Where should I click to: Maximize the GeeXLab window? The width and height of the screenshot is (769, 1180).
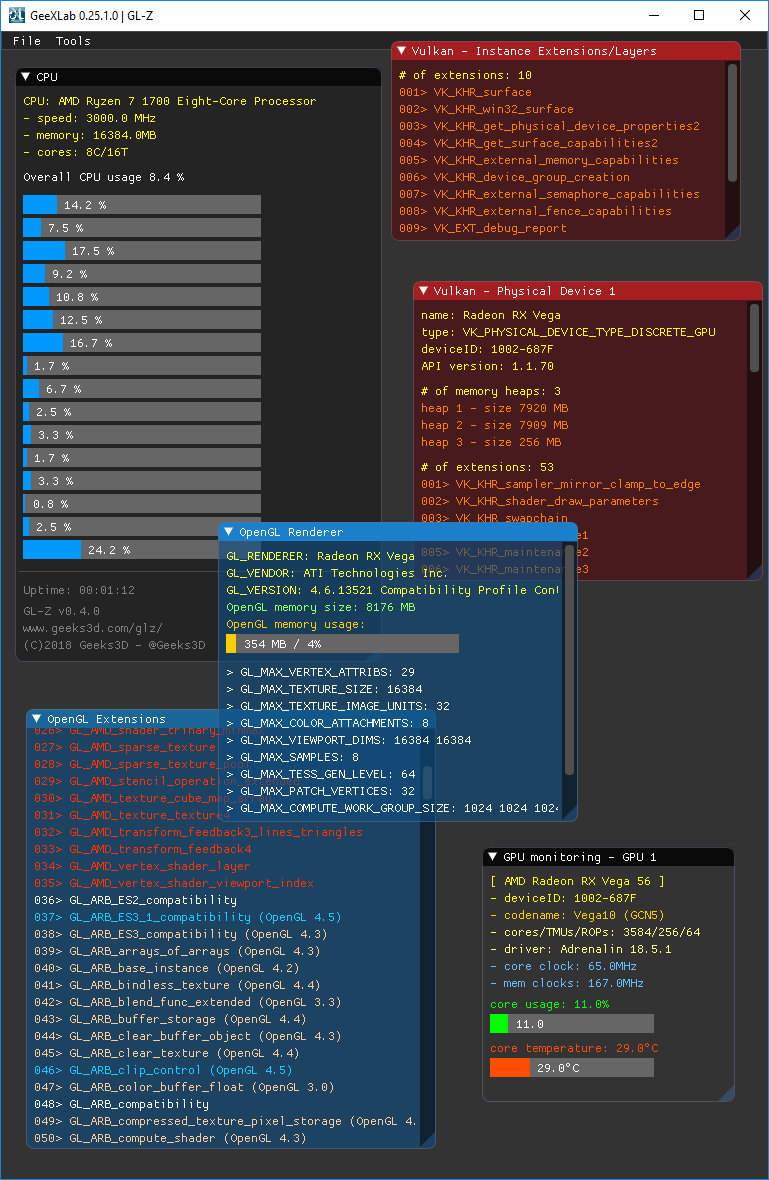(x=699, y=15)
